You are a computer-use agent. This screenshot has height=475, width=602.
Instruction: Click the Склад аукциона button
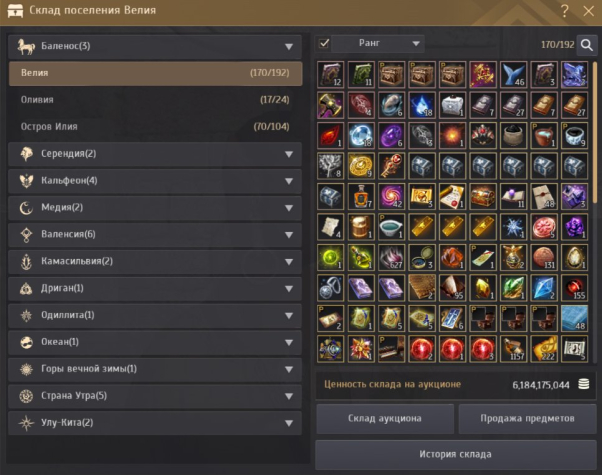pos(385,419)
